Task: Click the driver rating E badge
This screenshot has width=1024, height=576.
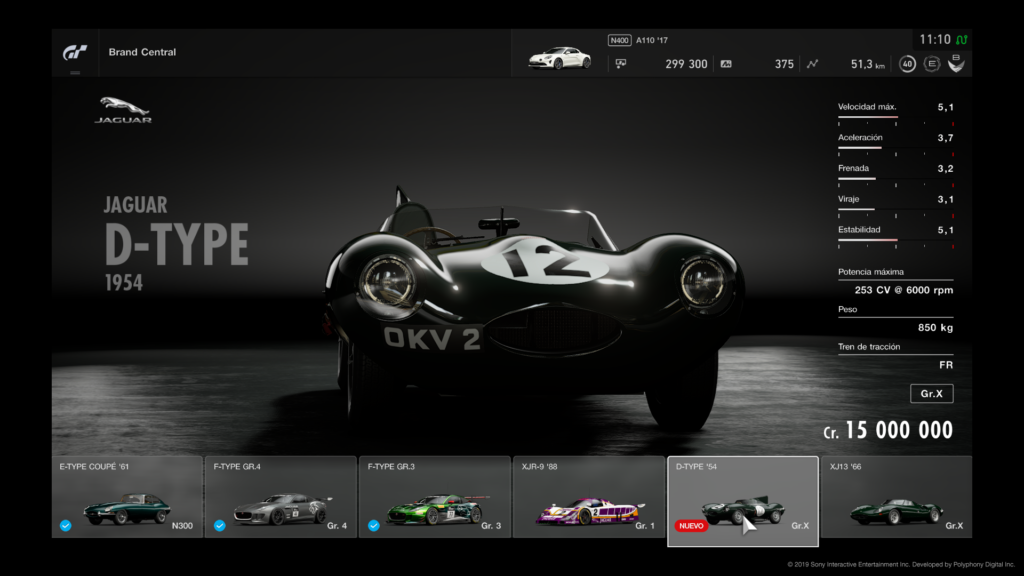Action: pyautogui.click(x=932, y=63)
